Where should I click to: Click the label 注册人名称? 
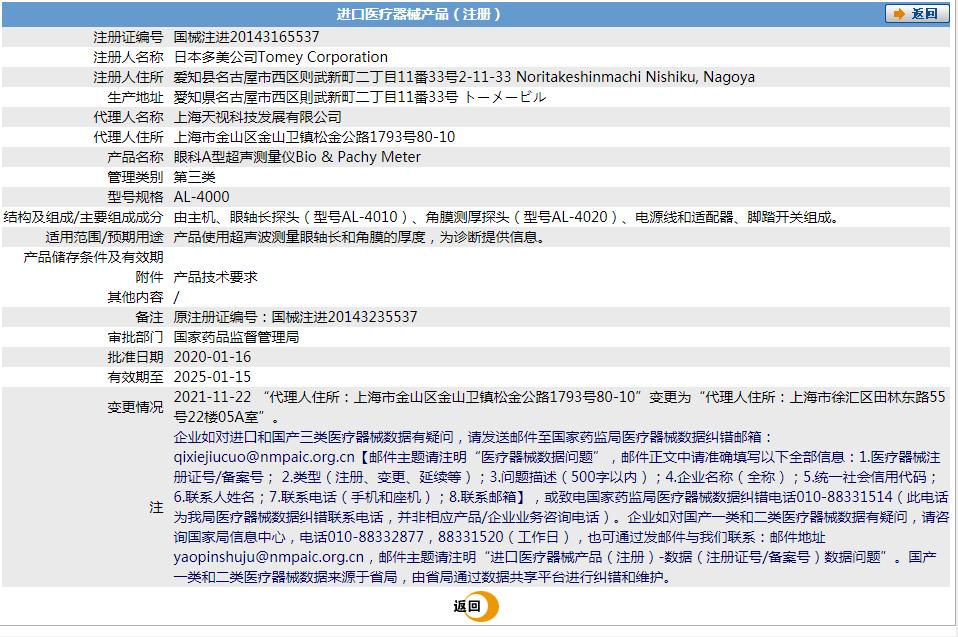128,57
